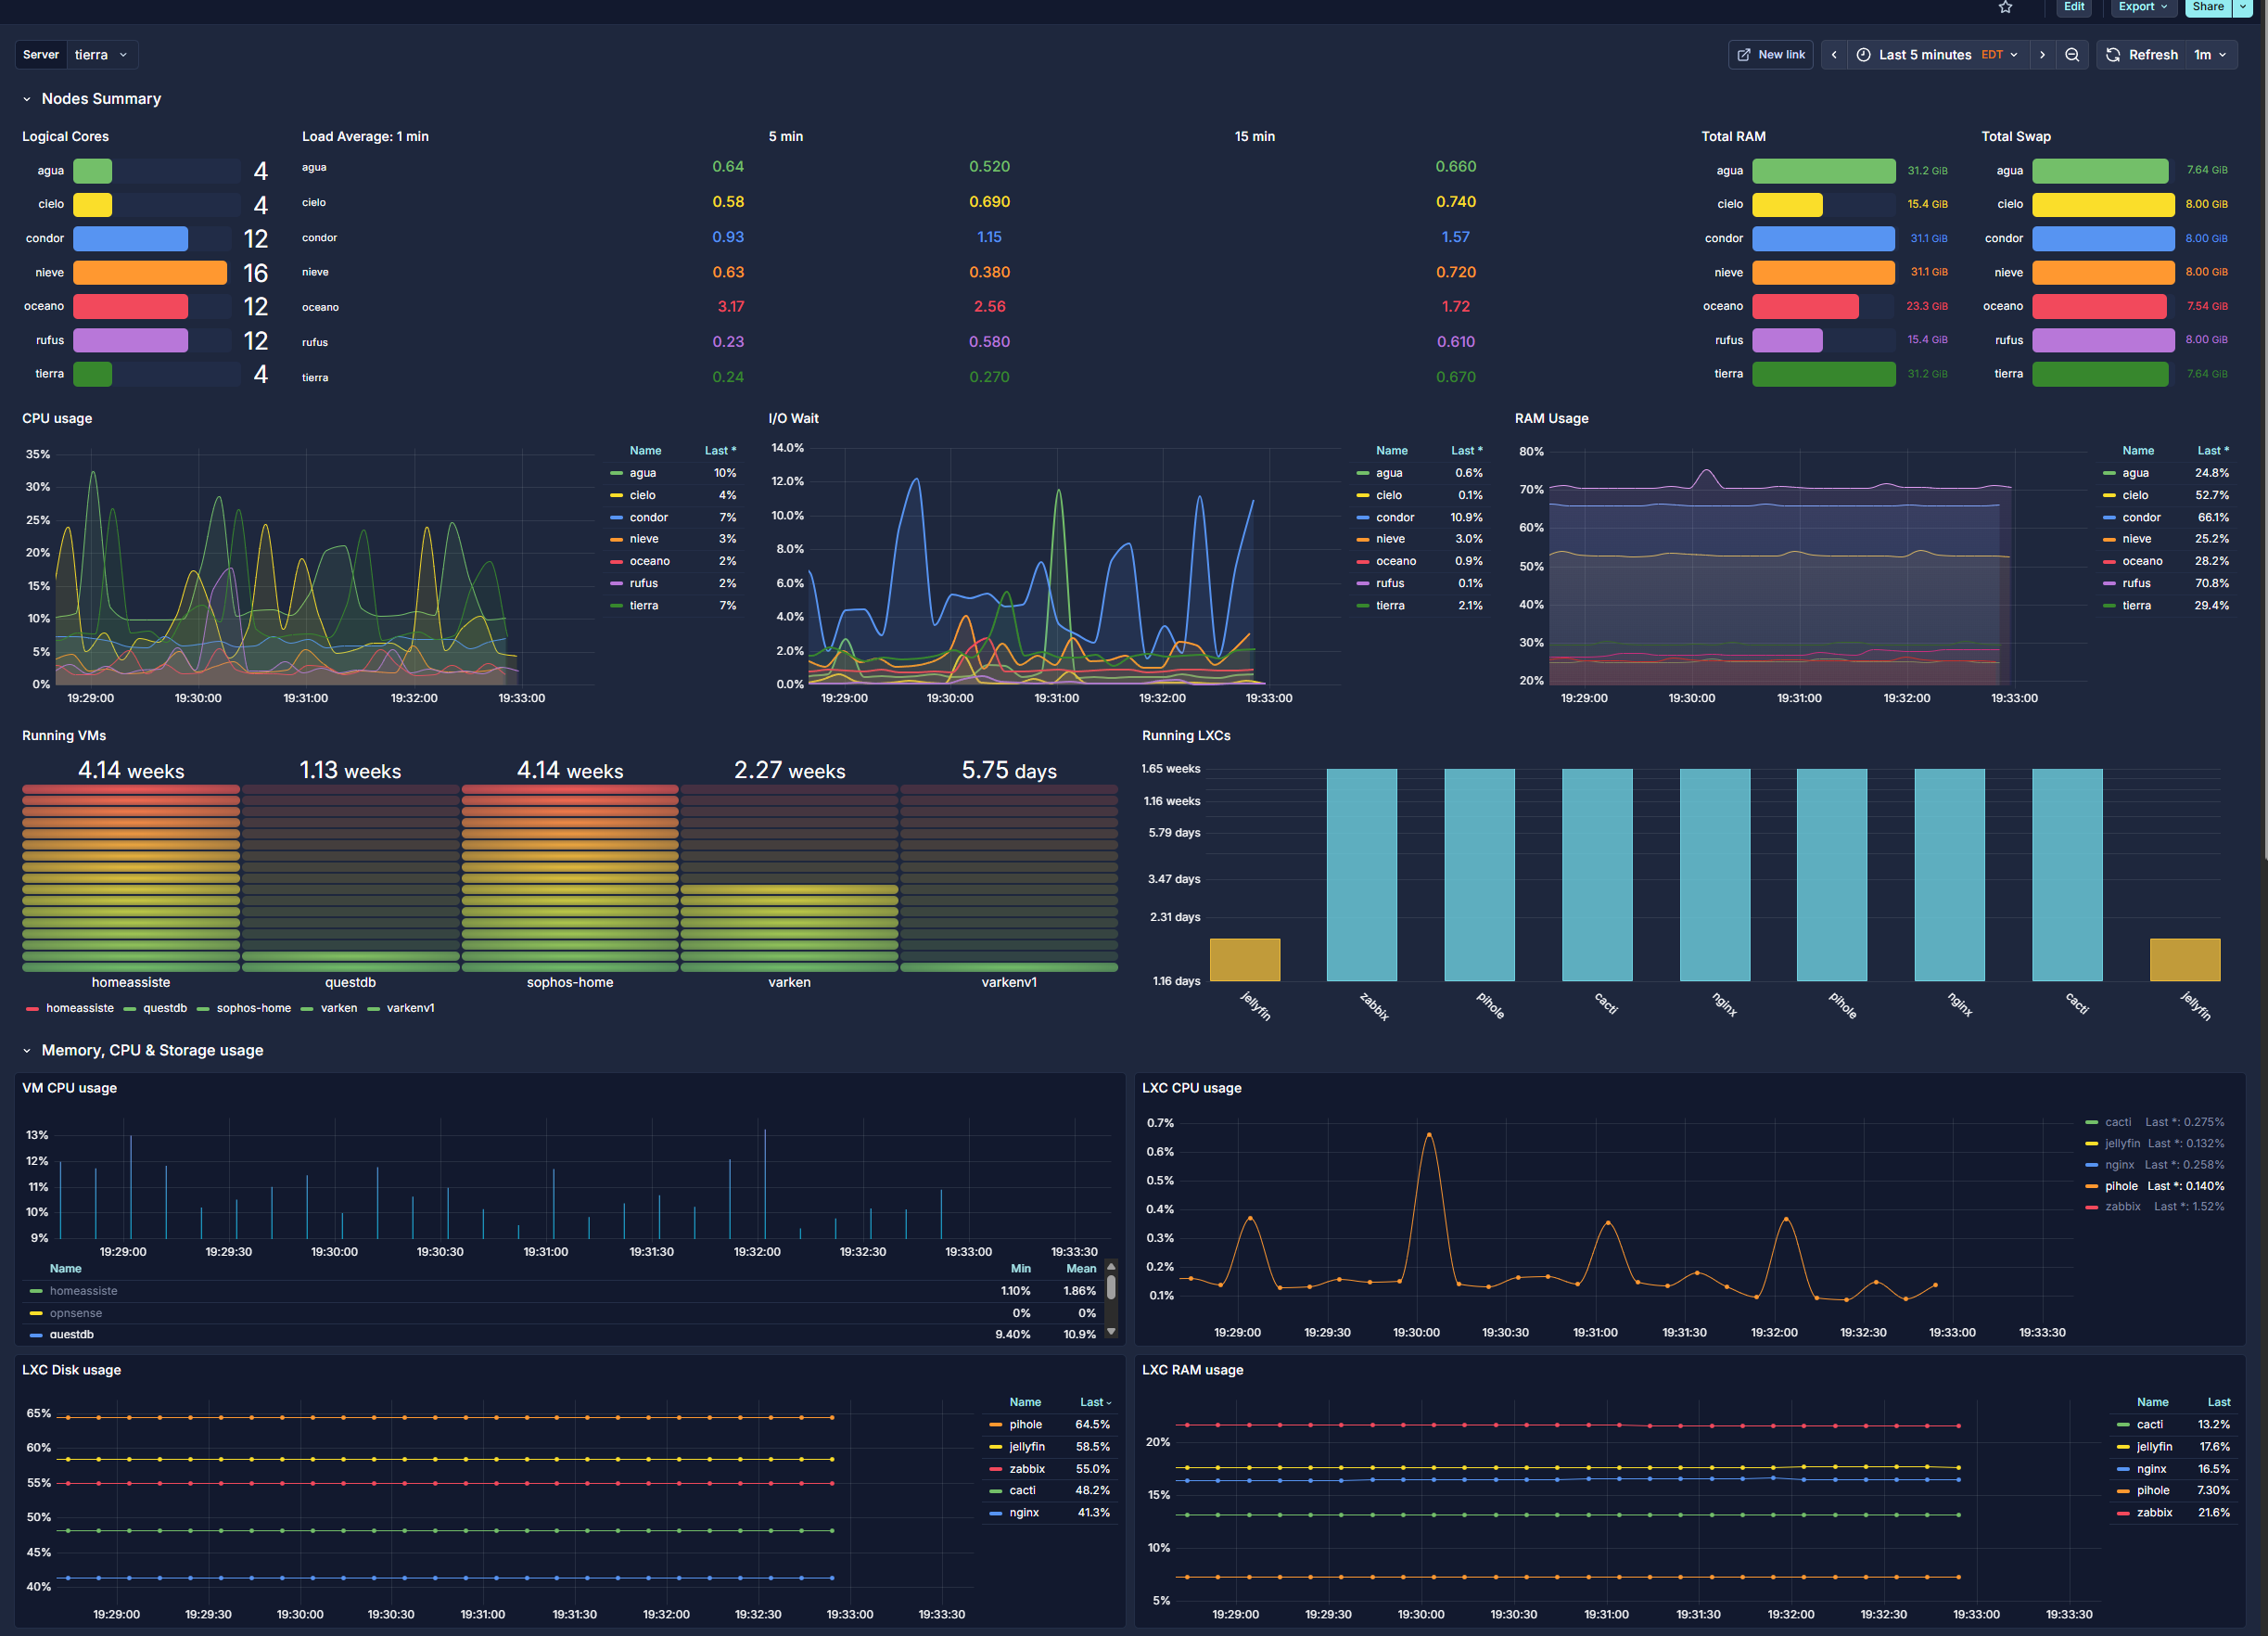
Task: Open the Share options arrow menu
Action: [2242, 7]
